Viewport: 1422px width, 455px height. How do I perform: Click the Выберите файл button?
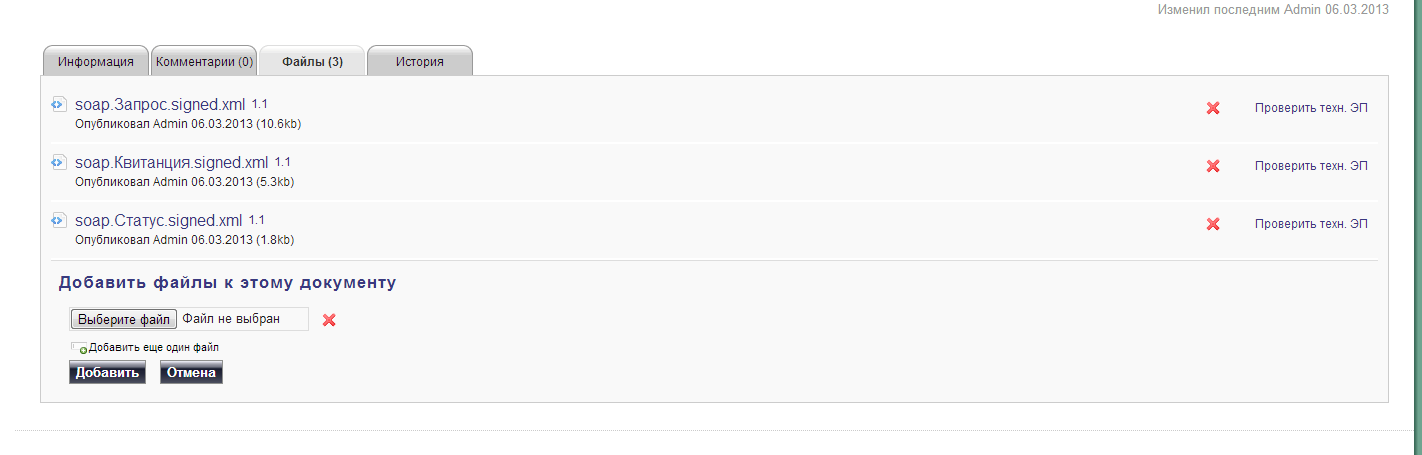(124, 319)
